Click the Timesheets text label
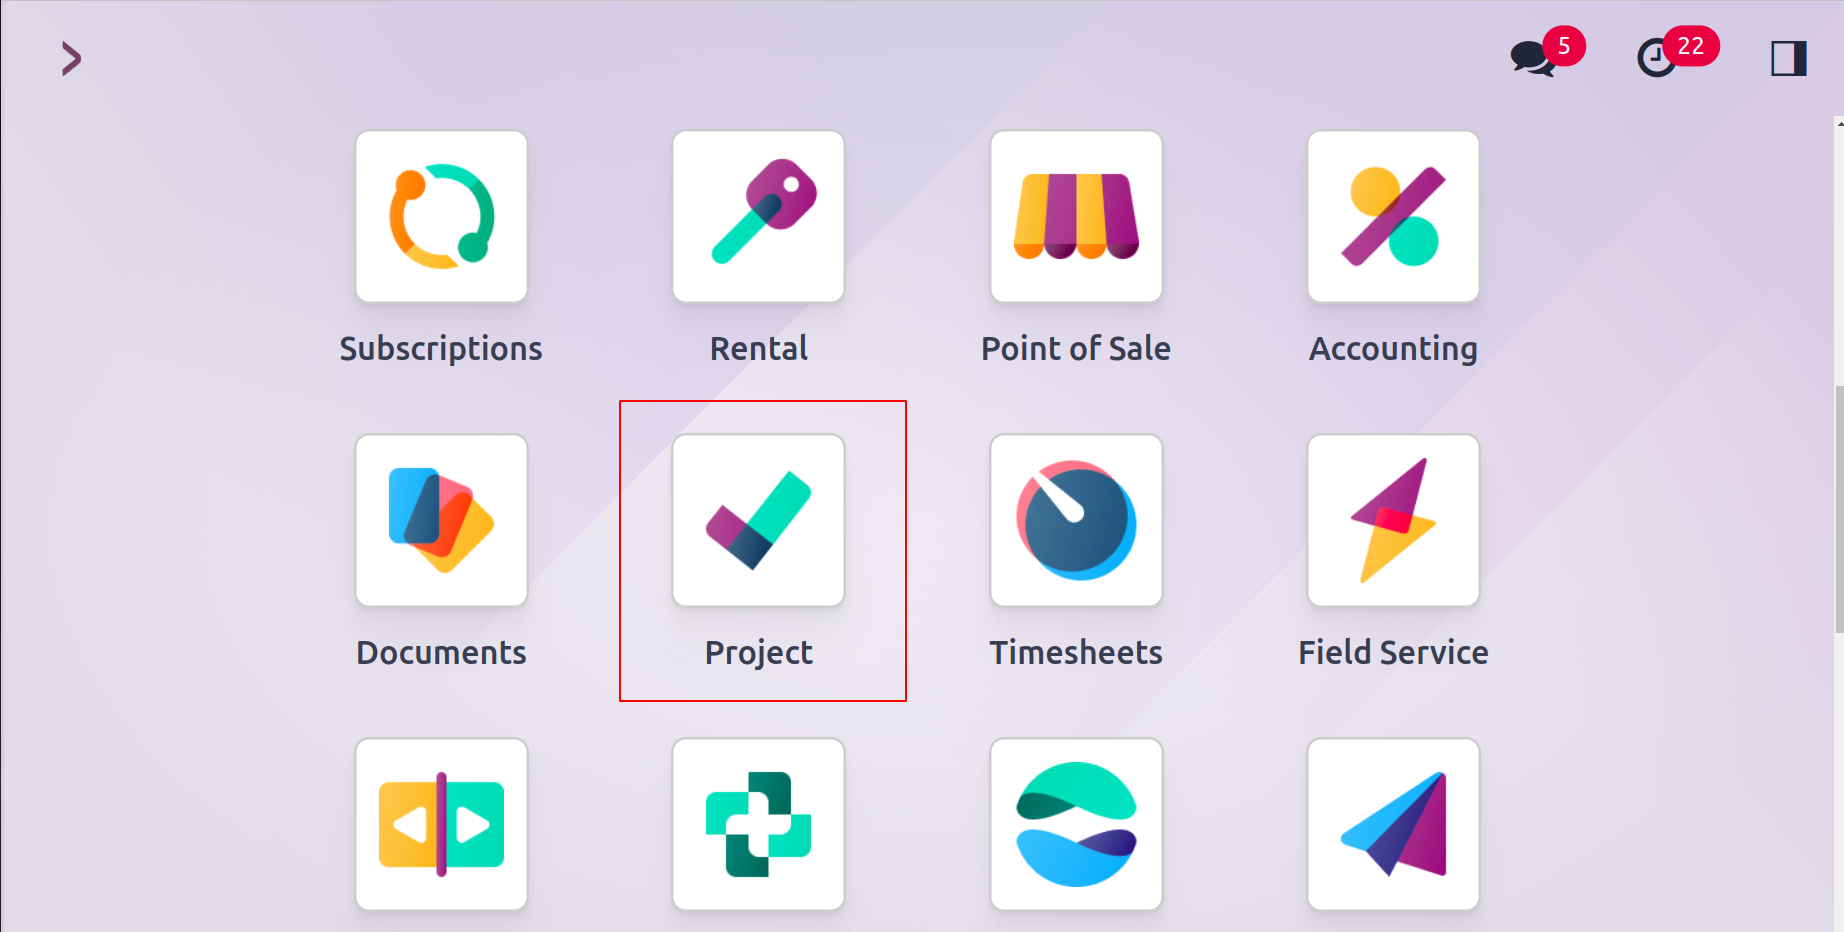 click(1076, 653)
